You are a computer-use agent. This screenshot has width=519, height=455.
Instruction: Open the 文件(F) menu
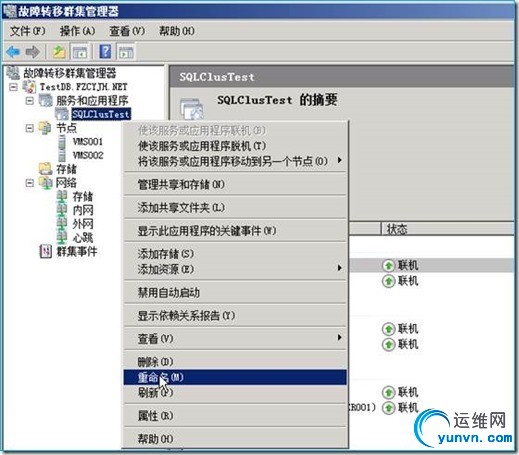pos(27,31)
